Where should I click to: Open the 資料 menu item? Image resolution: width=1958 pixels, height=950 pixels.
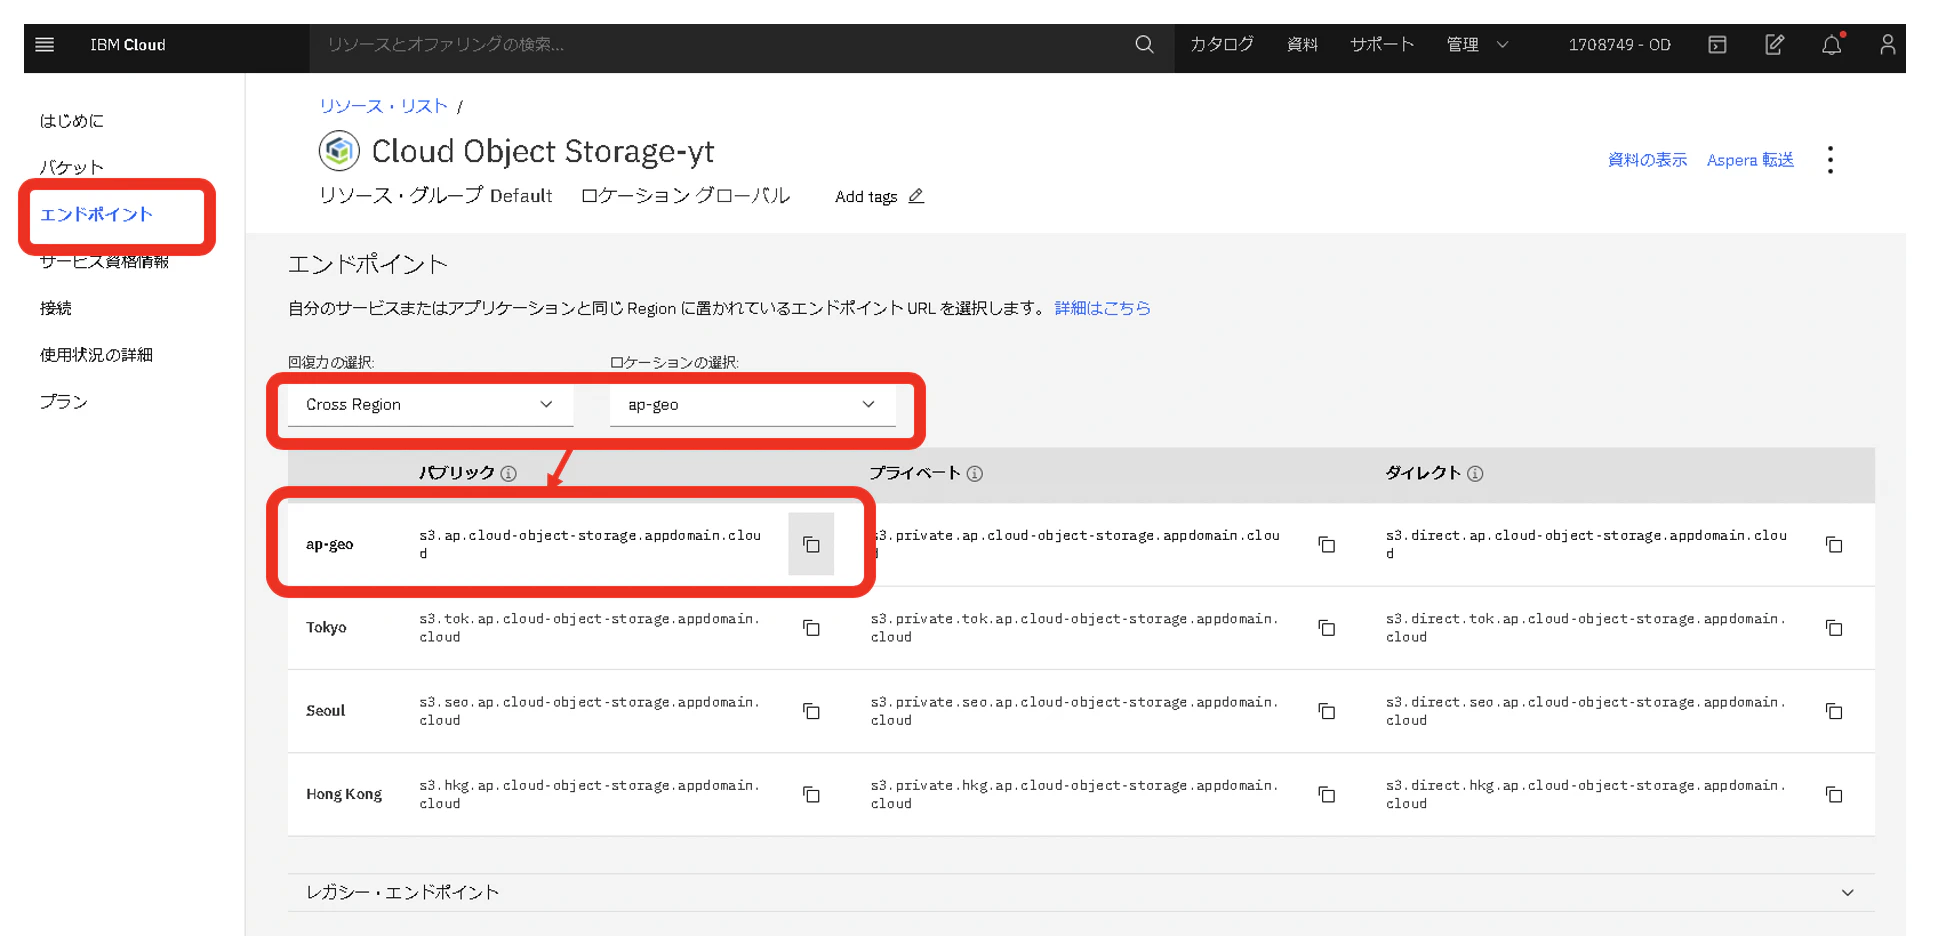[1302, 45]
